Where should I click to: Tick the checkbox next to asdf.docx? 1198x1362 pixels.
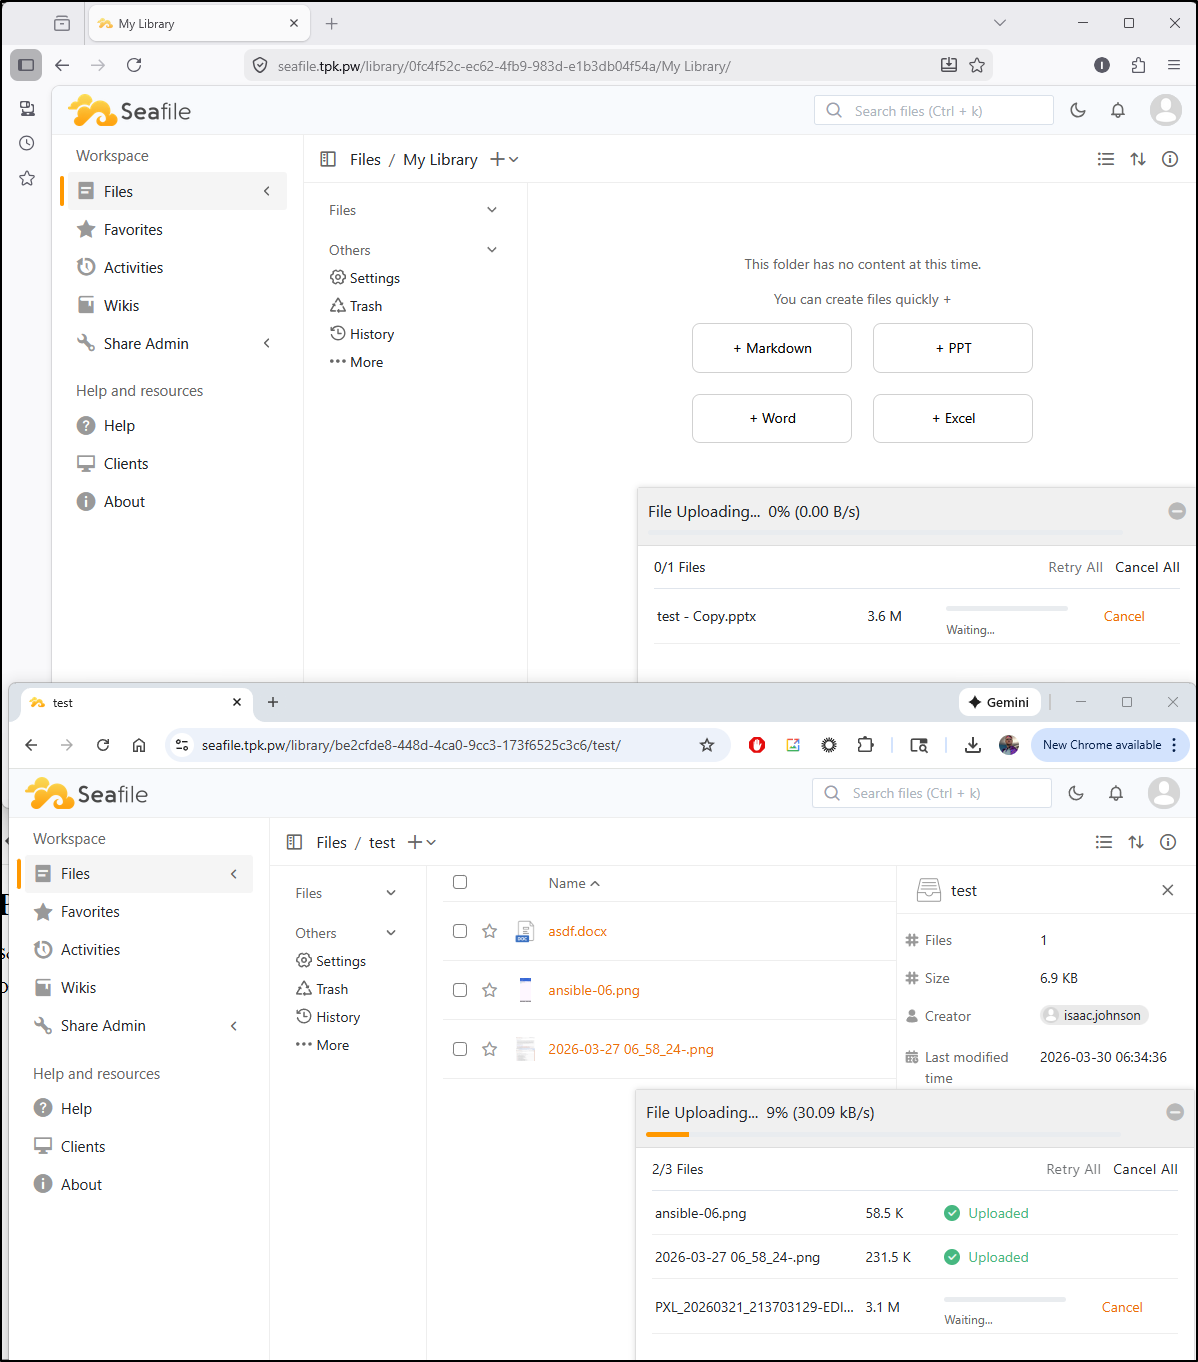tap(460, 931)
